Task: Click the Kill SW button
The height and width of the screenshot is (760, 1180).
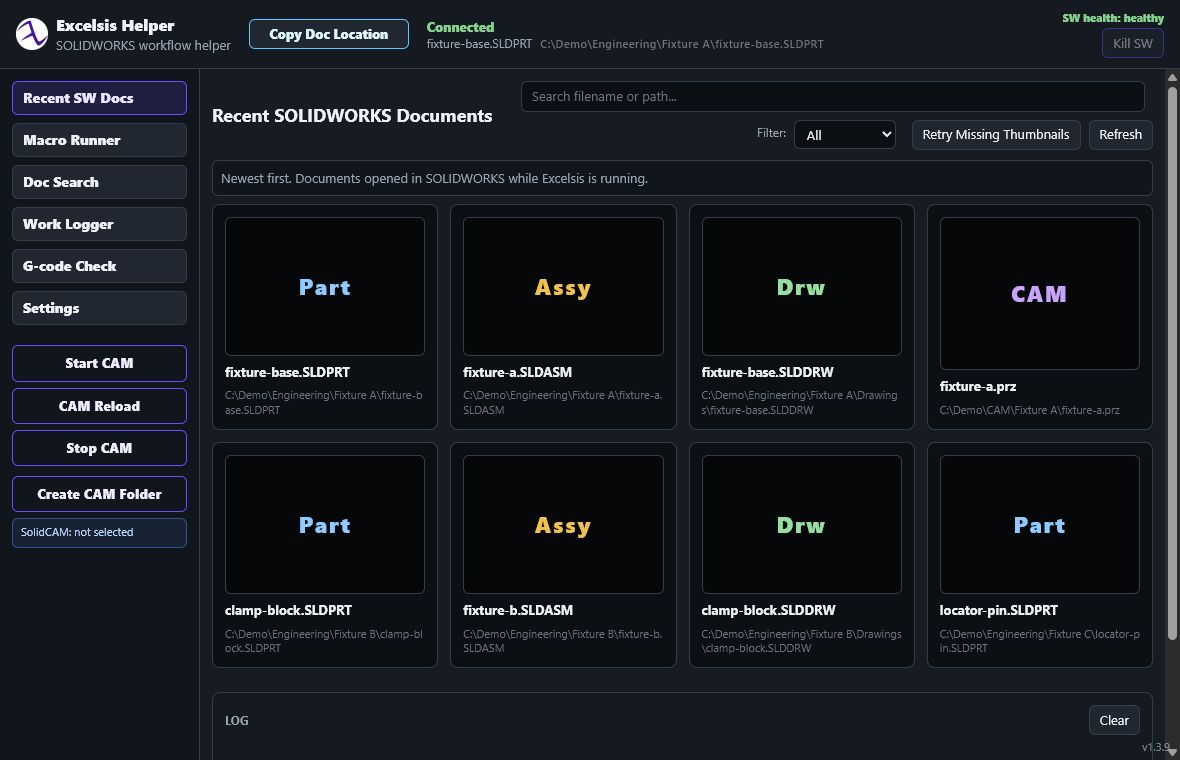Action: [1133, 43]
